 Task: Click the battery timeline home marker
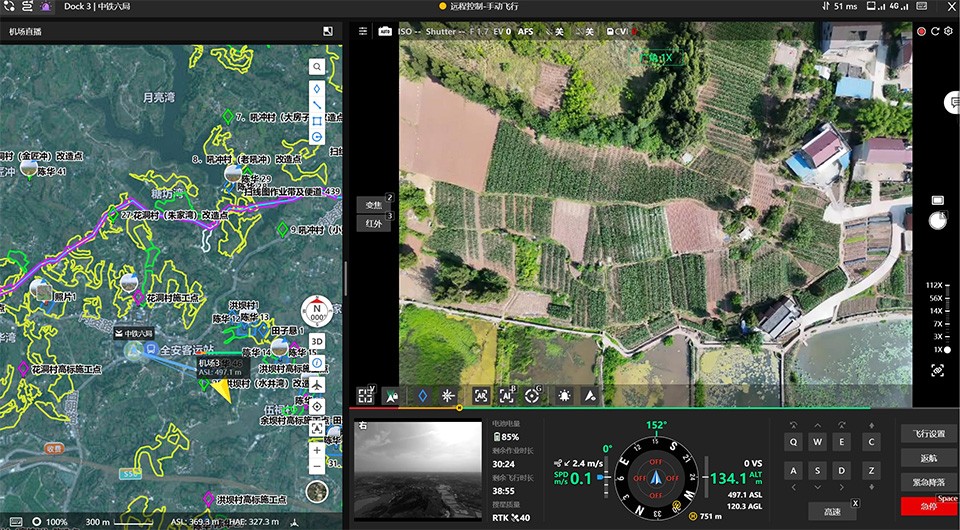coord(459,408)
